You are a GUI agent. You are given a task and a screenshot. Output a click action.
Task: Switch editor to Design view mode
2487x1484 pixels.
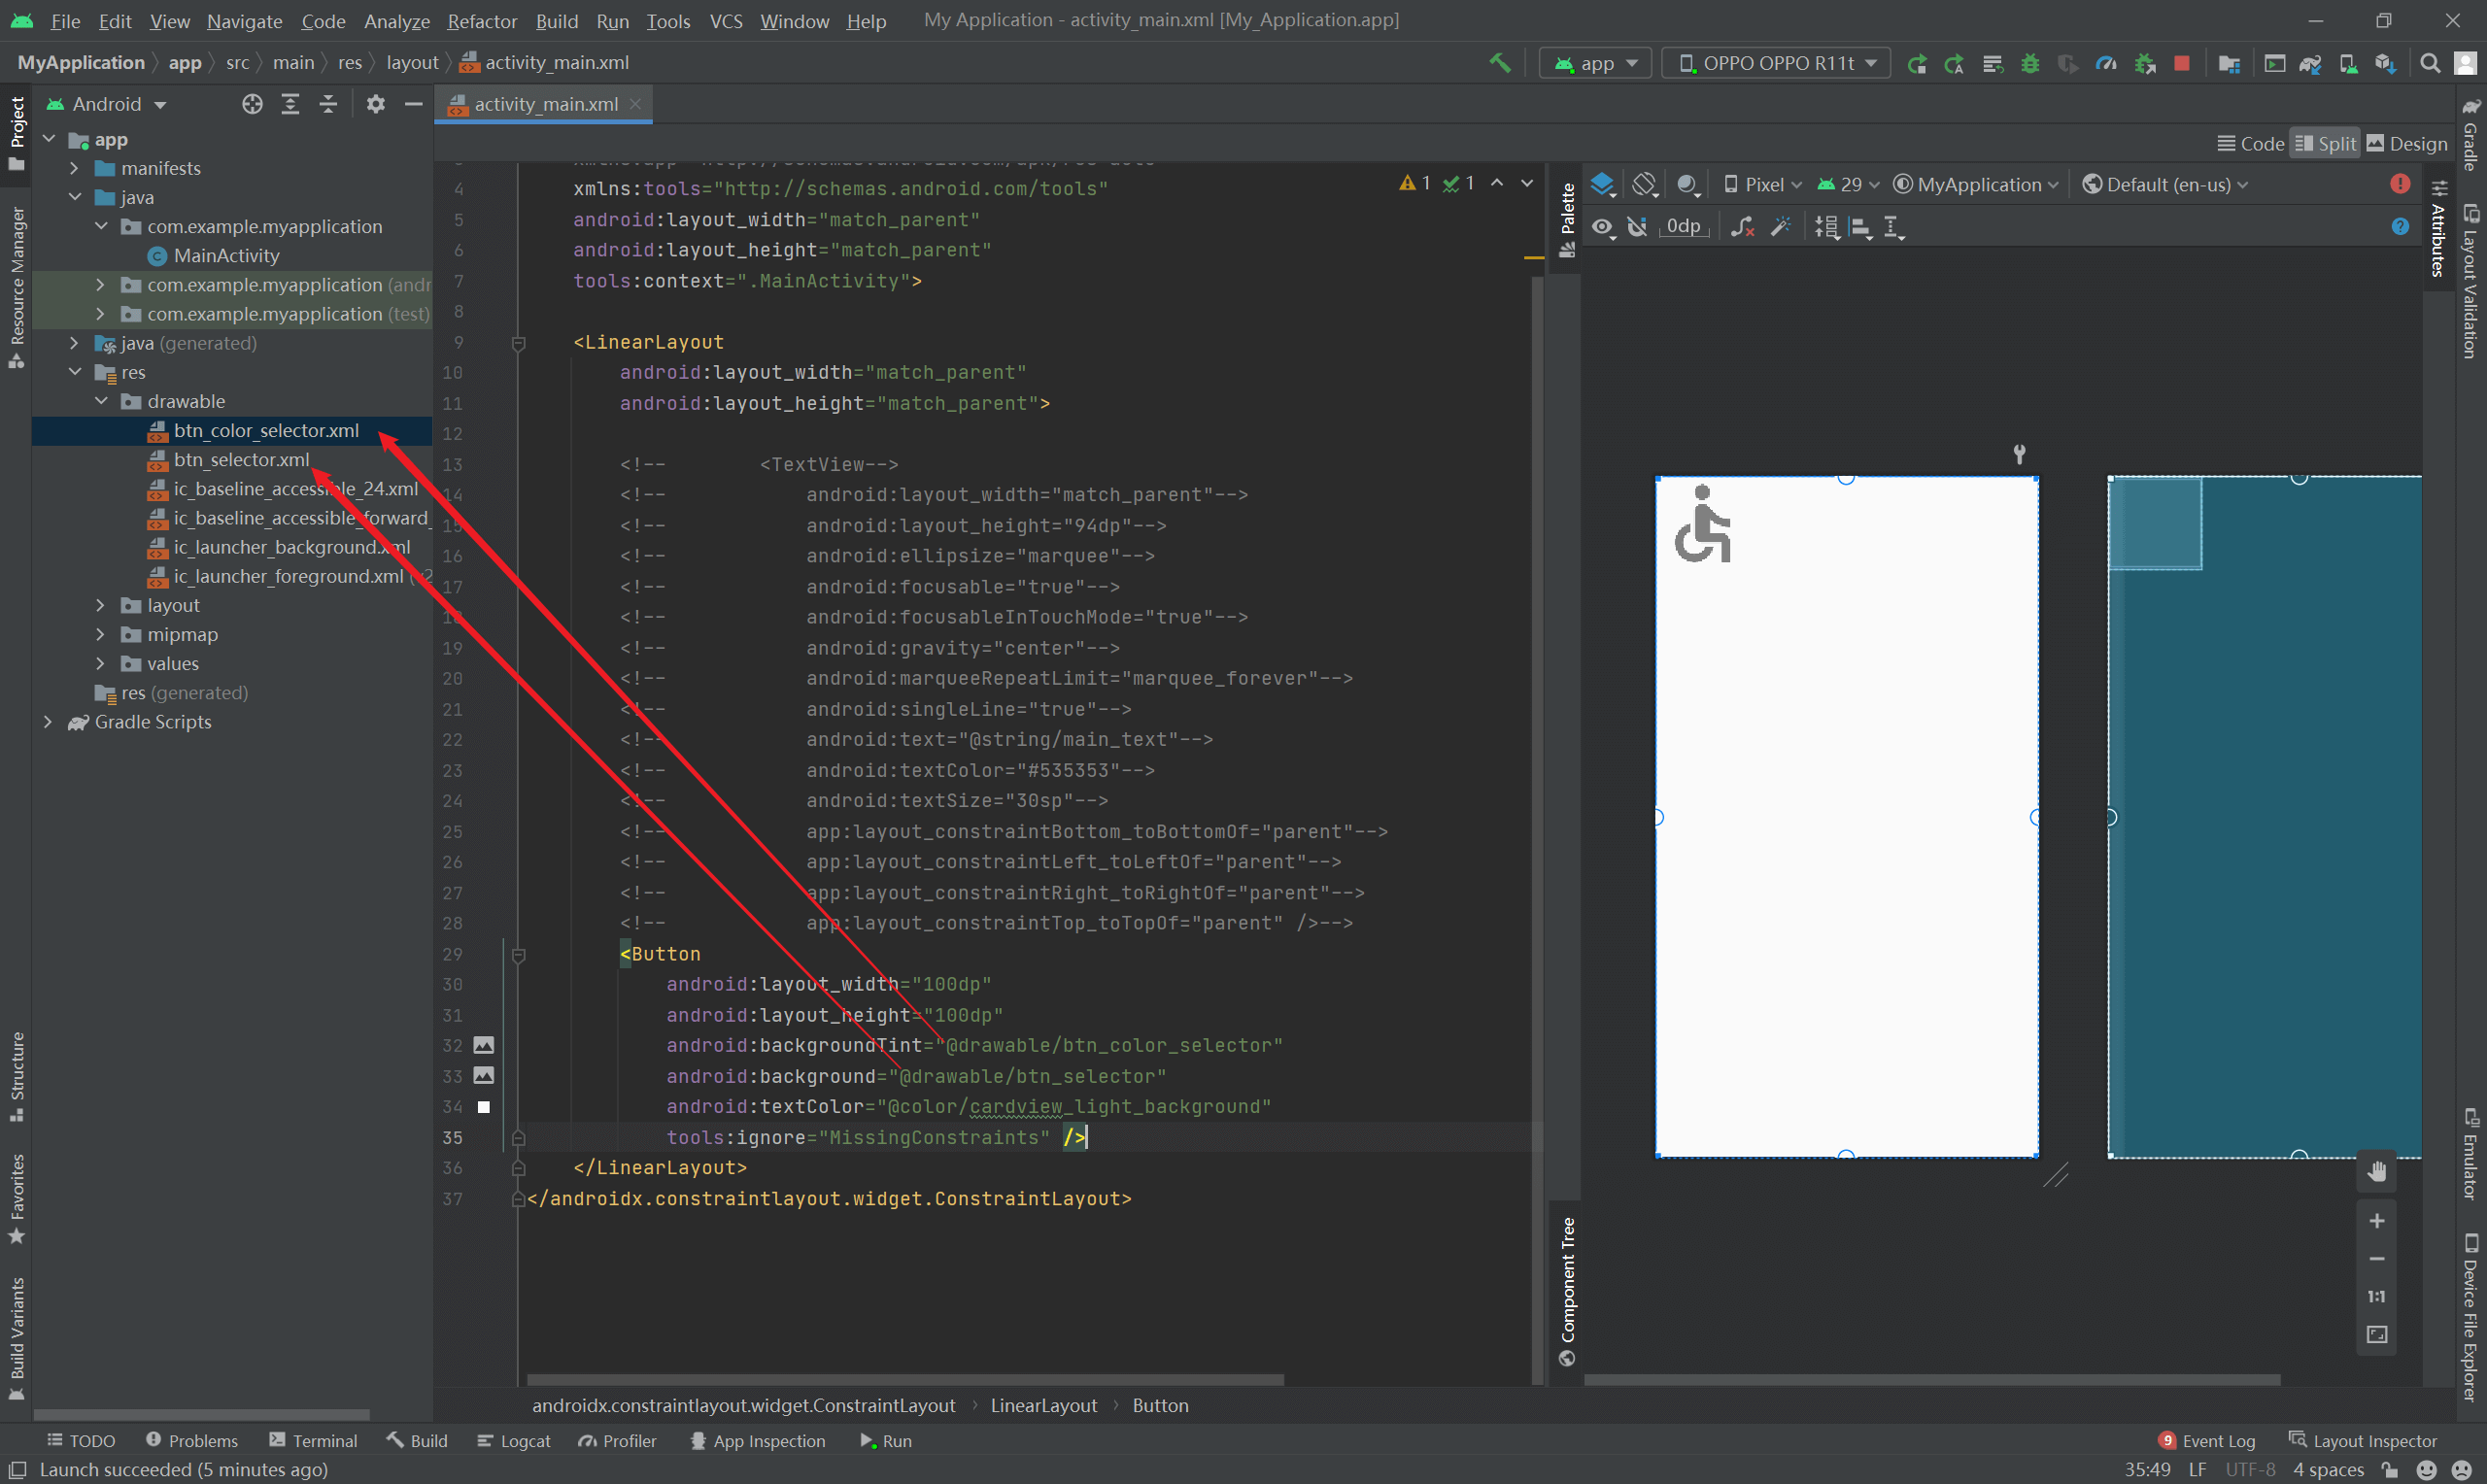[2407, 143]
